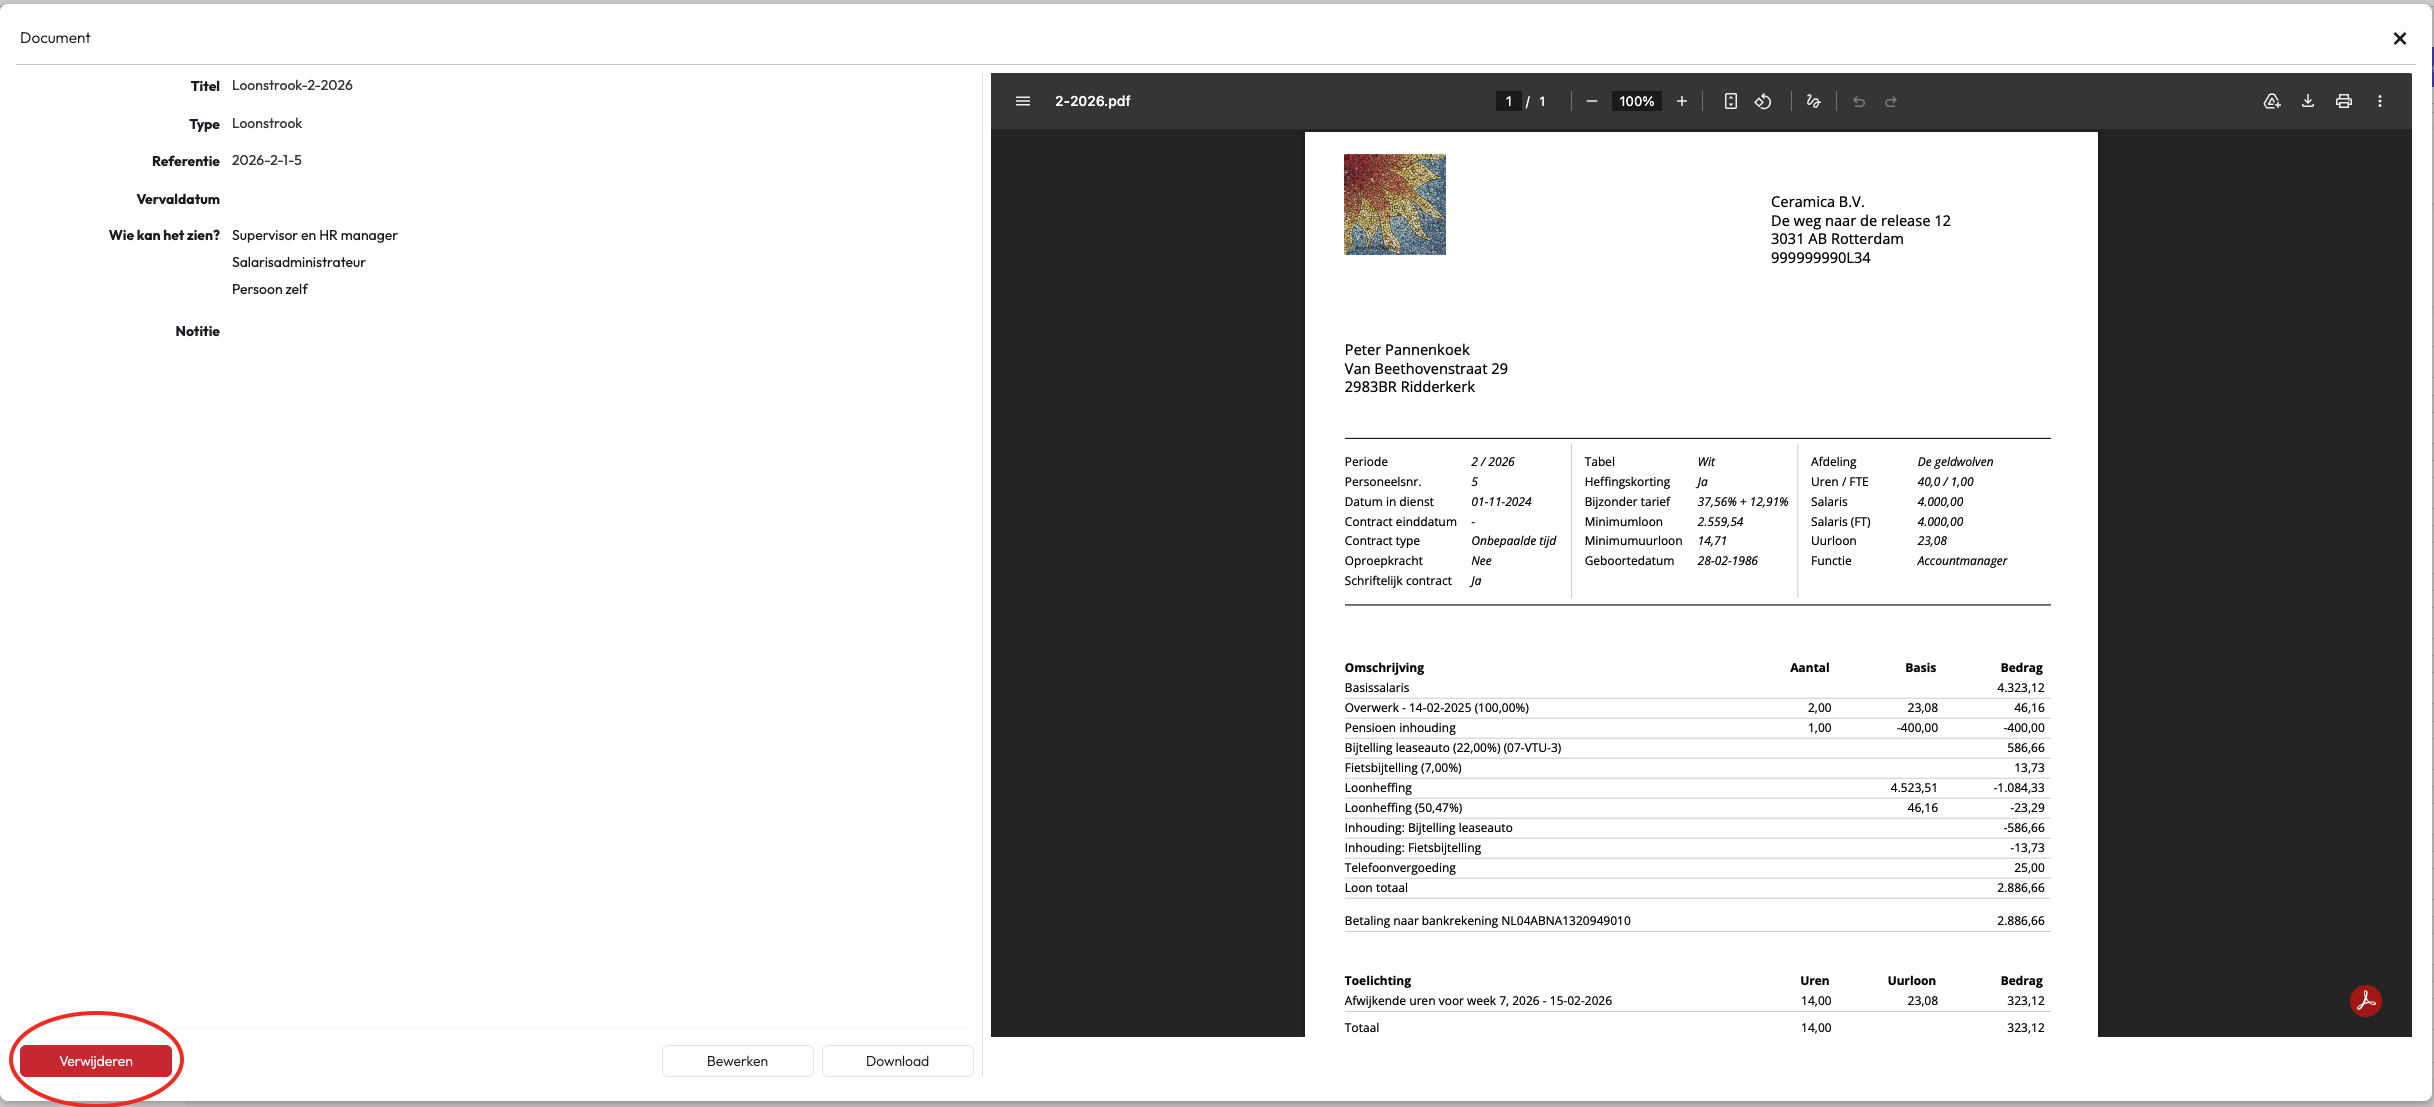Click the undo arrow in PDF toolbar
The height and width of the screenshot is (1107, 2434).
click(x=1858, y=101)
